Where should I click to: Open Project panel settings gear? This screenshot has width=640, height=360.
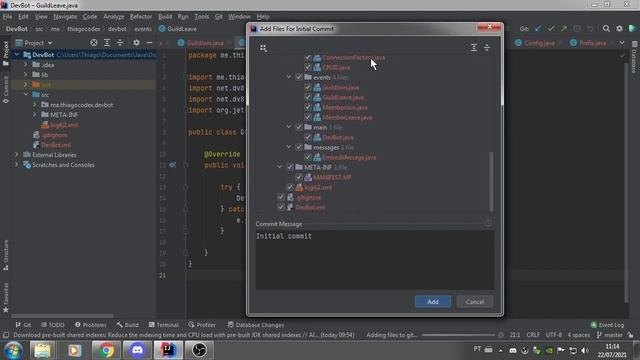click(136, 42)
